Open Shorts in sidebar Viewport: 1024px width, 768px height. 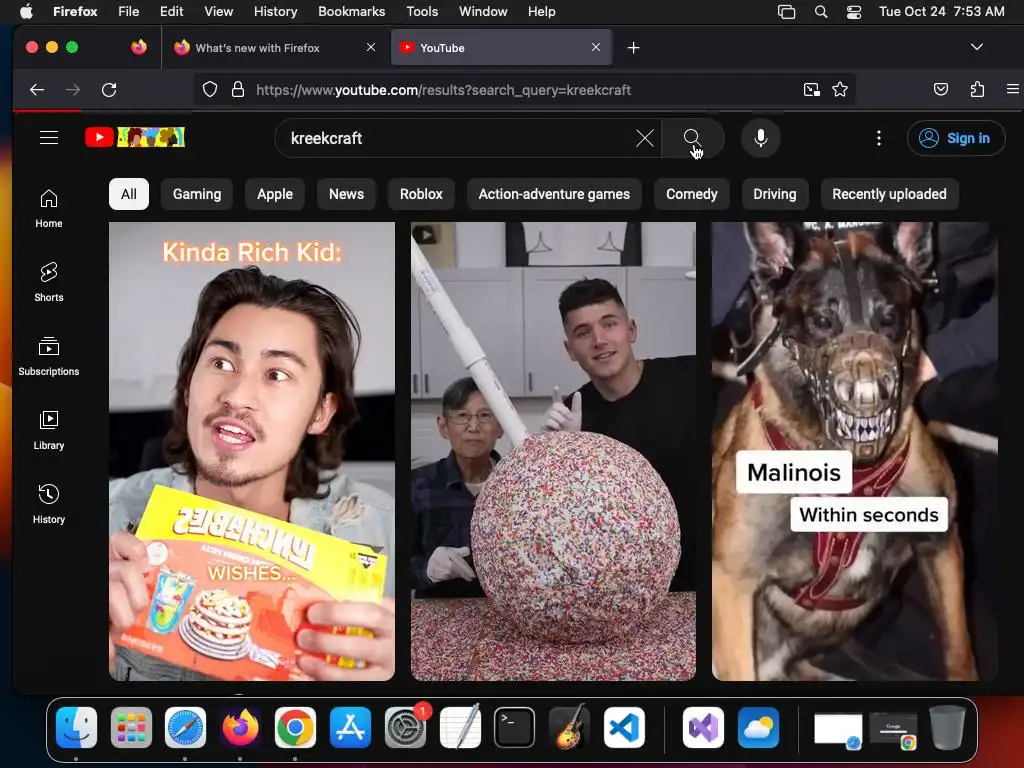pos(49,283)
